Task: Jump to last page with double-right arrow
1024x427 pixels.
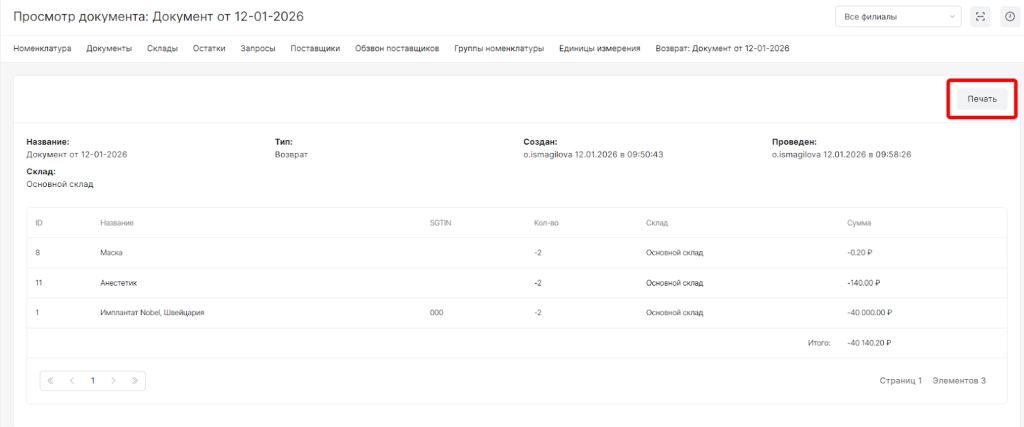Action: (135, 381)
